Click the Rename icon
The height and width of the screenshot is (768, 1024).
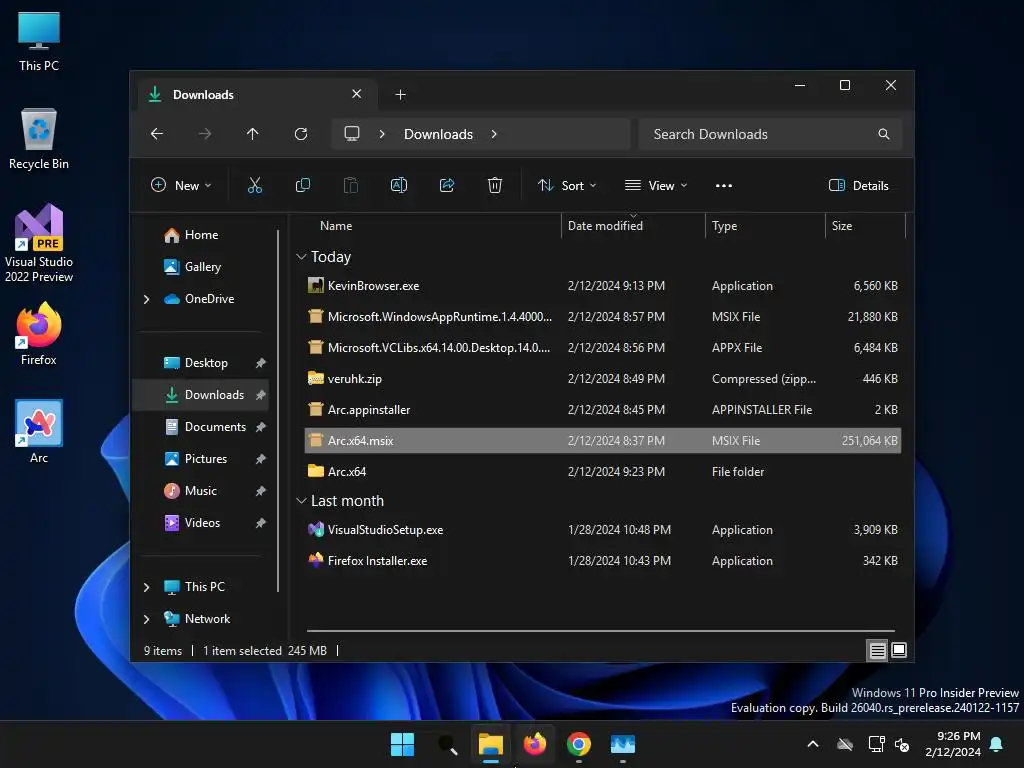tap(398, 185)
